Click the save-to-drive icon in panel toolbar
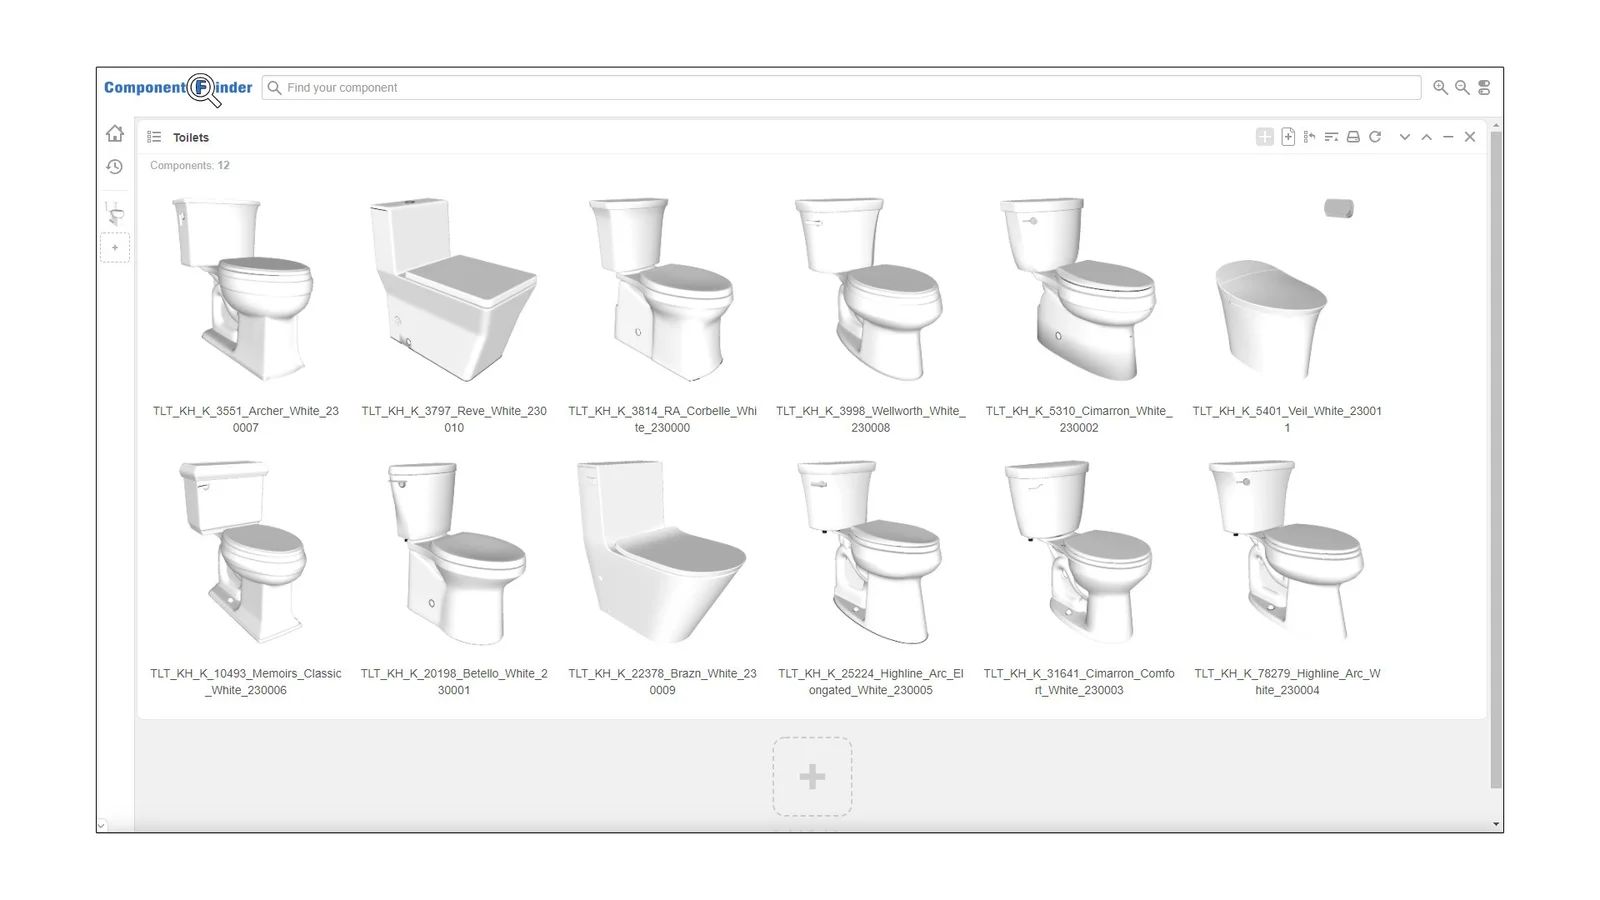The image size is (1600, 900). coord(1353,137)
